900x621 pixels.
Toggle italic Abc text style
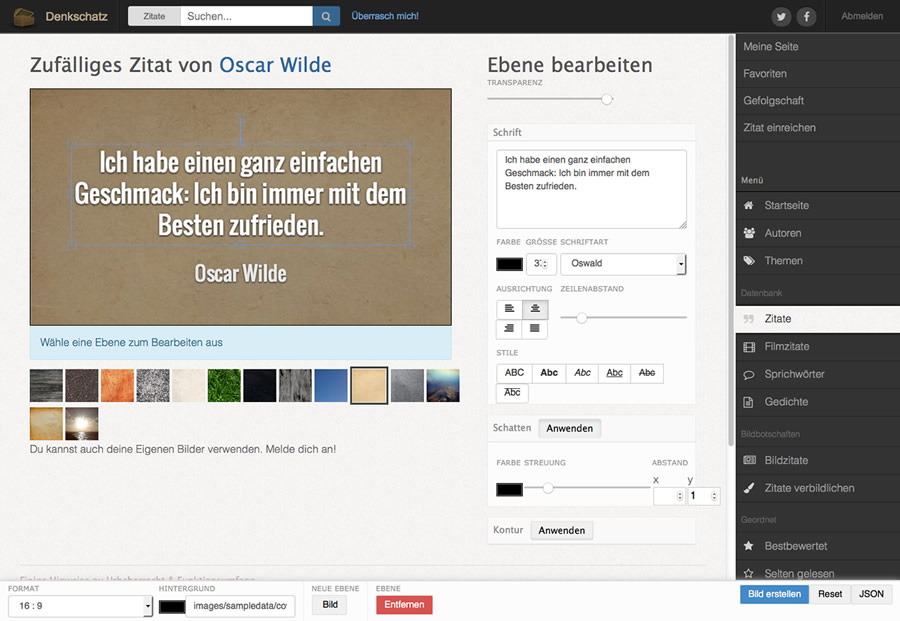coord(582,373)
